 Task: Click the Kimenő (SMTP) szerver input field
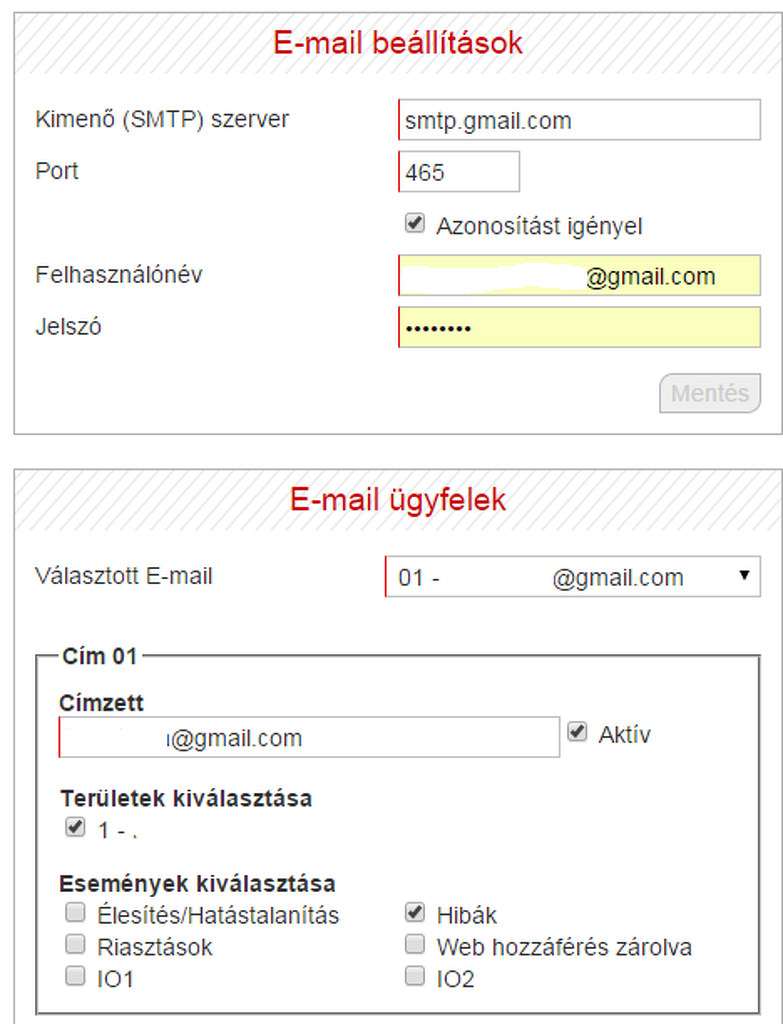tap(579, 121)
